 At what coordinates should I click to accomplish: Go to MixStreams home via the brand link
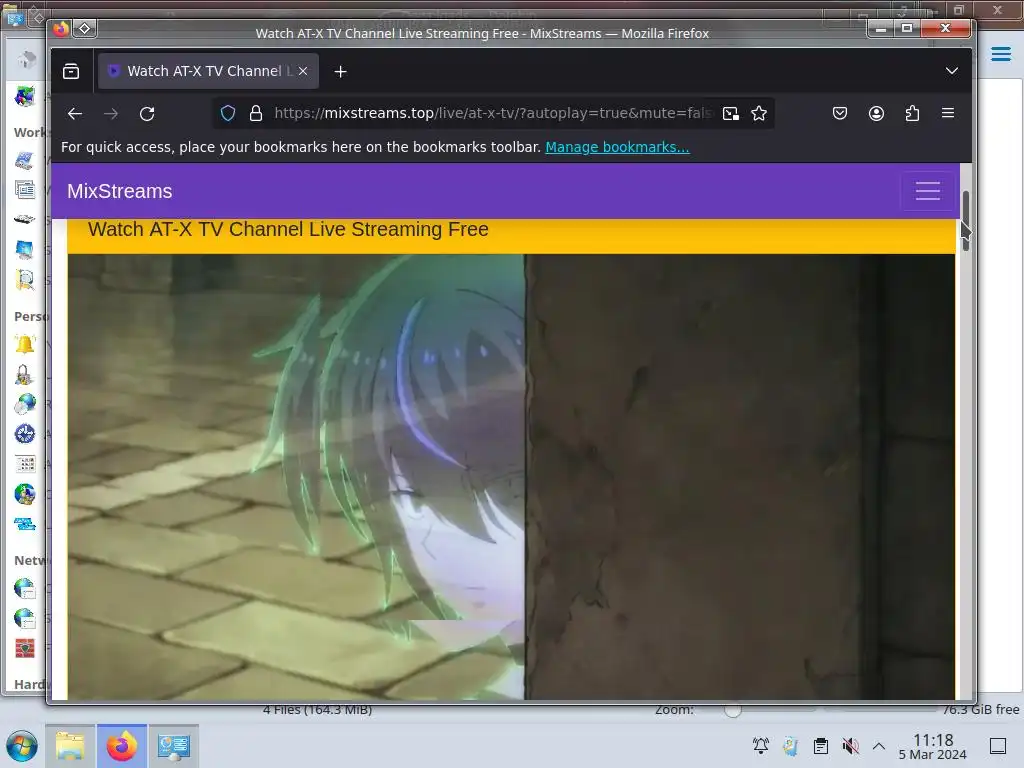pyautogui.click(x=120, y=191)
